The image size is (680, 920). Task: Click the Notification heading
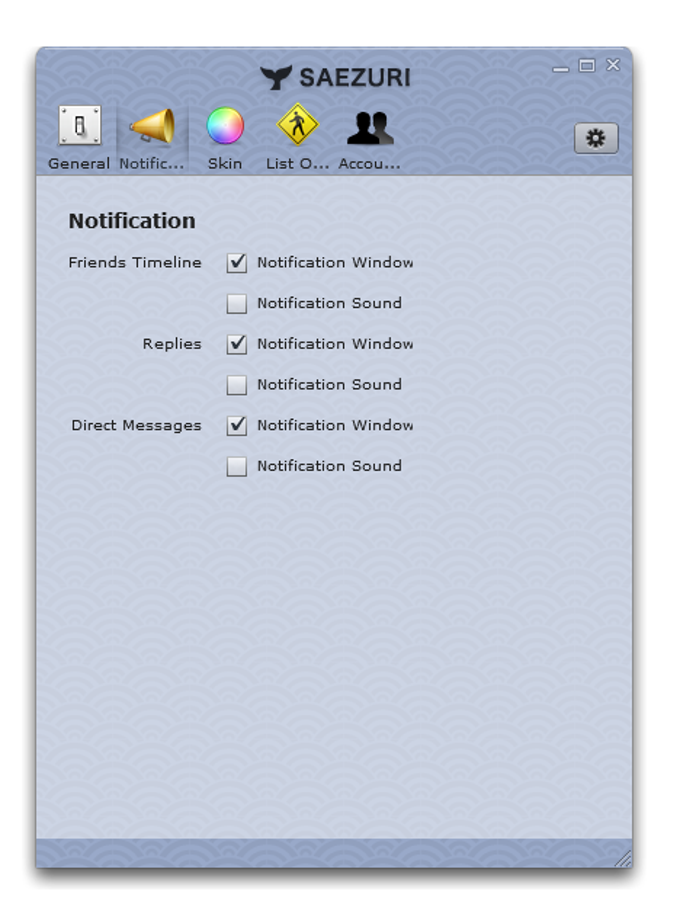click(132, 221)
